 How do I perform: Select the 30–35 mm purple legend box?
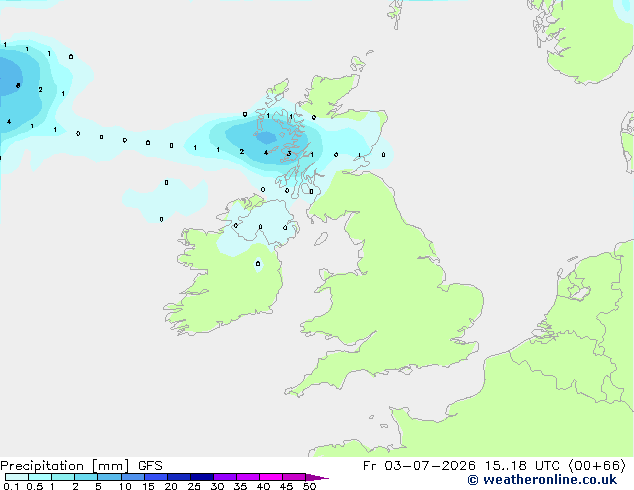[x=225, y=477]
